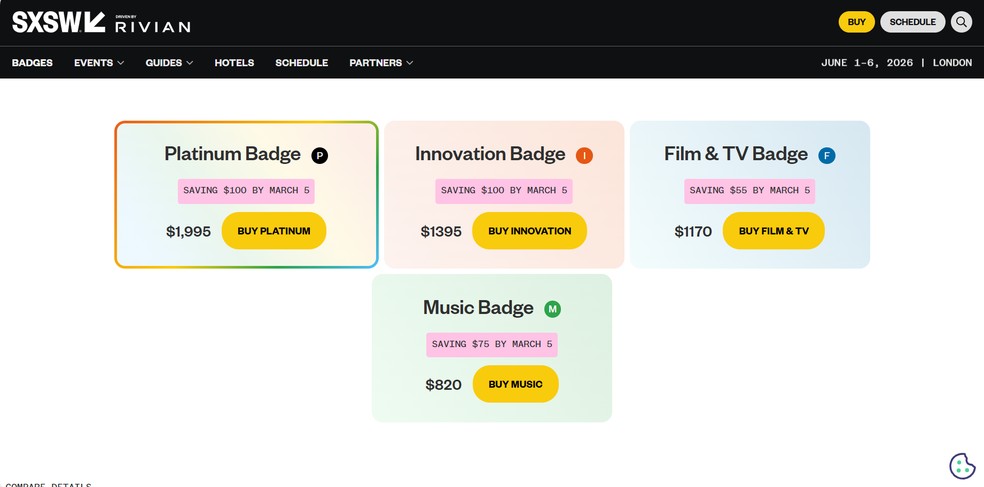Click the black P Platinum badge icon
The width and height of the screenshot is (984, 487).
click(x=320, y=155)
